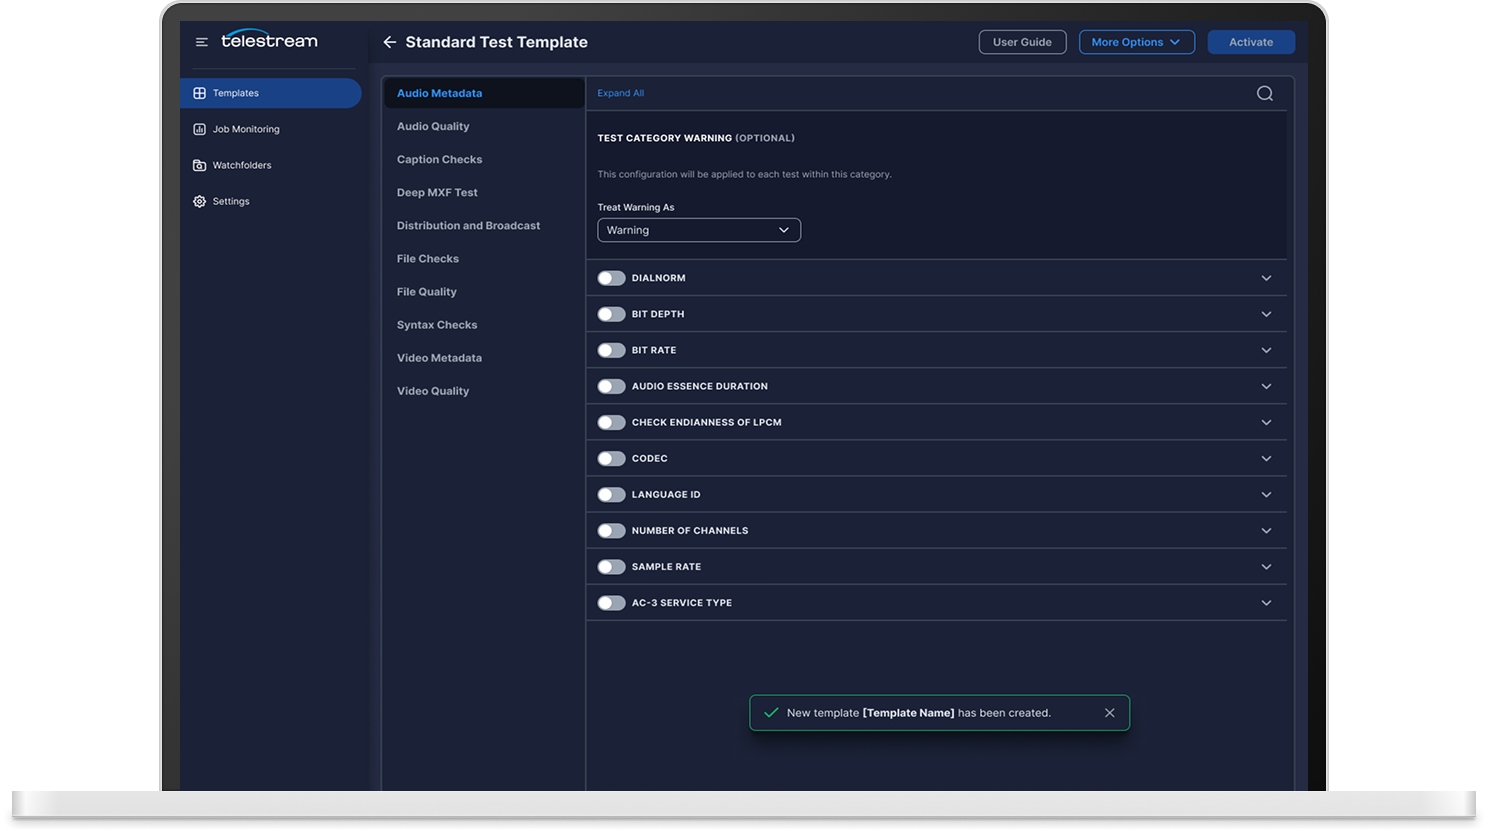Screen dimensions: 1488x831
Task: Click the Watchfolders icon
Action: (200, 165)
